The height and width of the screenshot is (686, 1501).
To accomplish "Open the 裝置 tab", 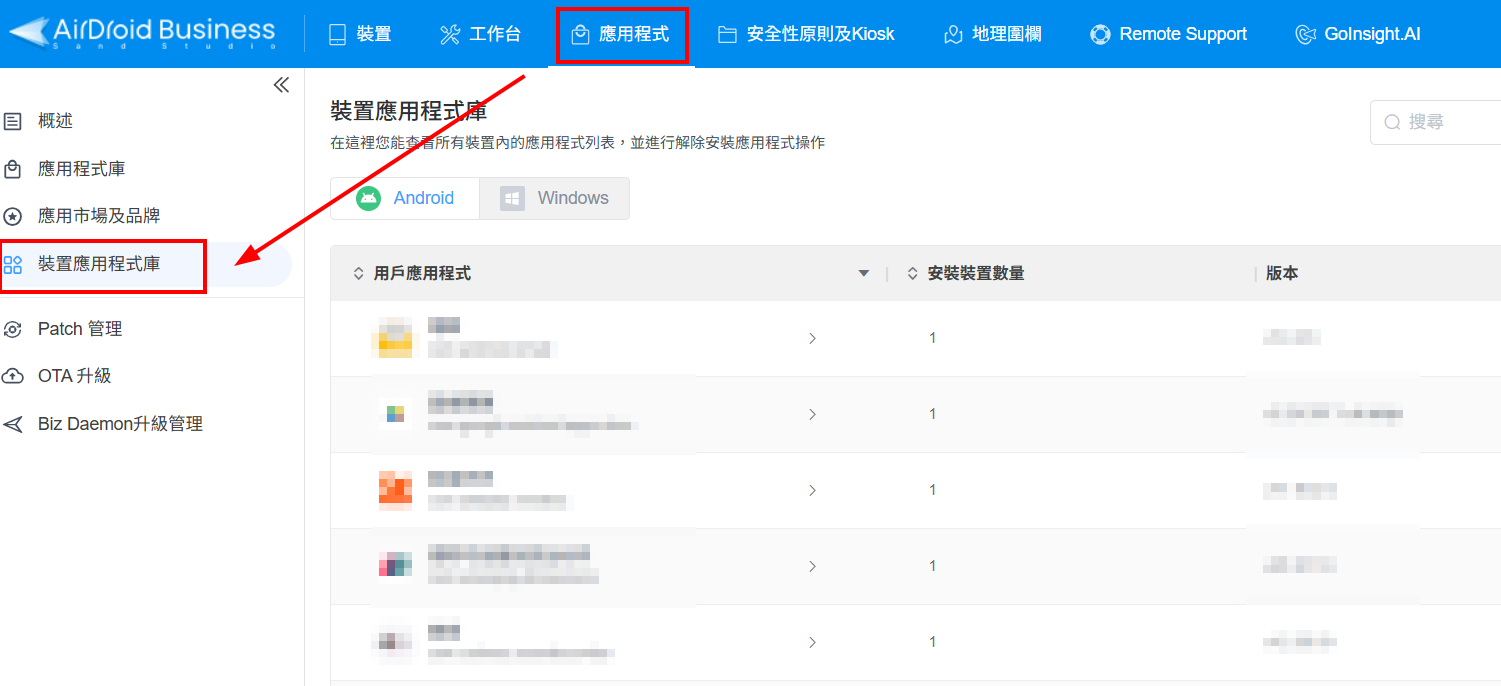I will tap(360, 34).
